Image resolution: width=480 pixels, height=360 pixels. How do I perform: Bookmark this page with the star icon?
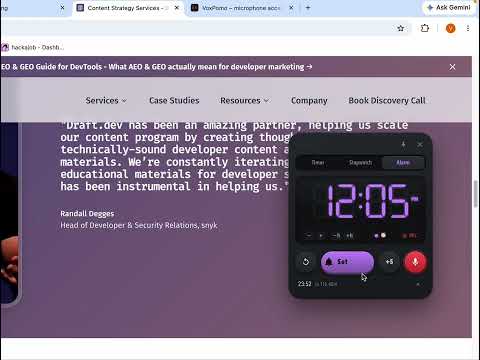[x=401, y=28]
